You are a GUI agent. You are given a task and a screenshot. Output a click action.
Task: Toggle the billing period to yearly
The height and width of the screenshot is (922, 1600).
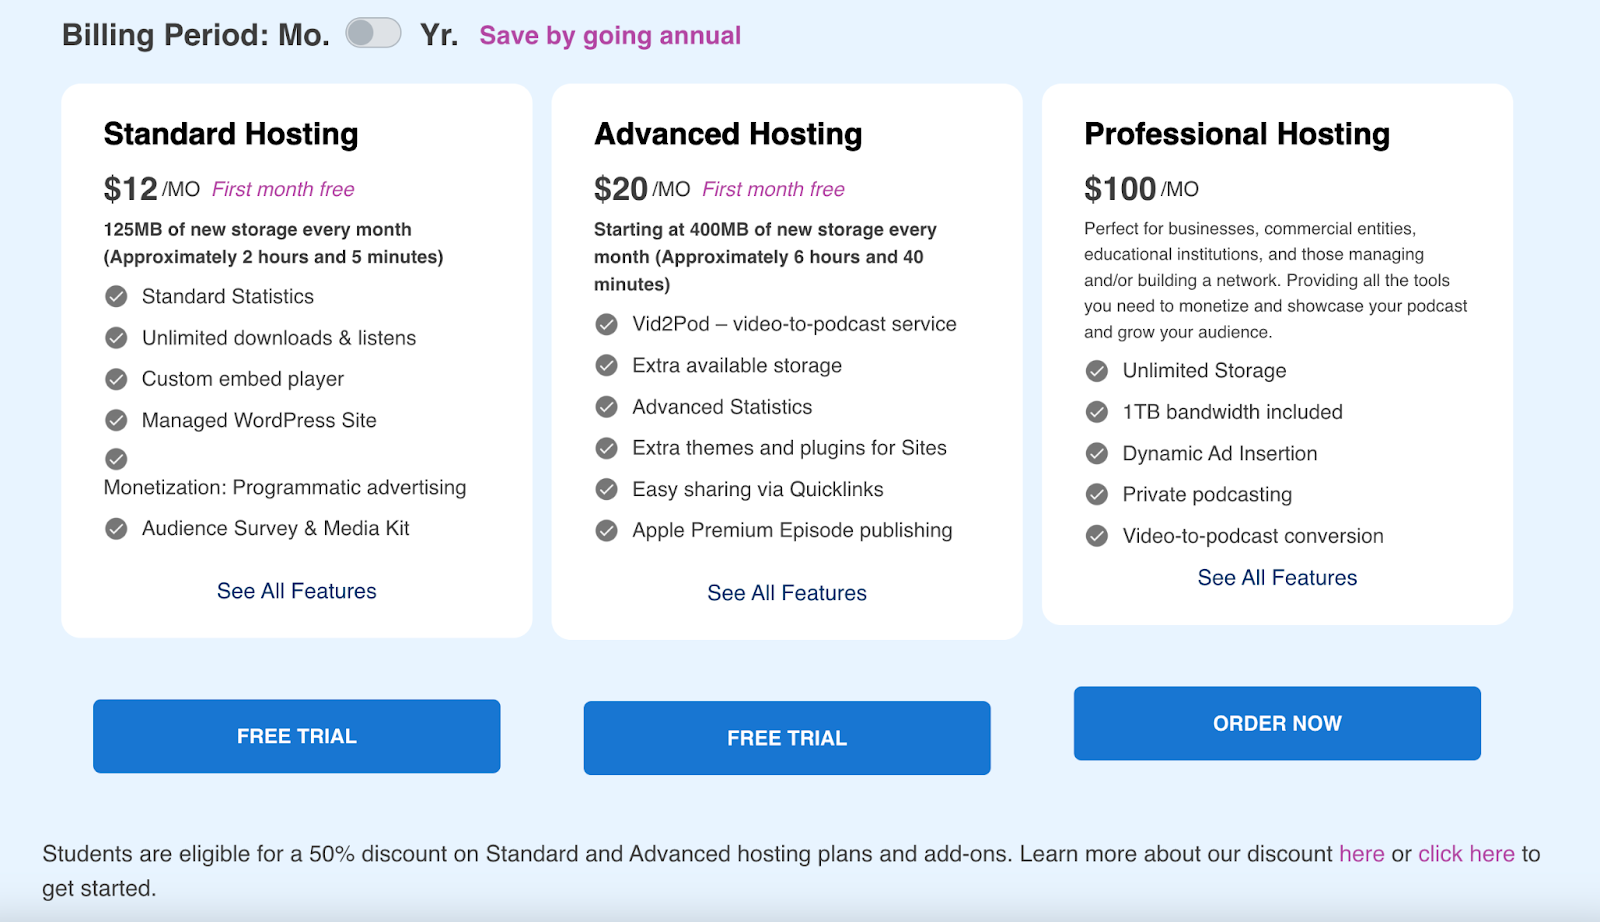click(374, 32)
